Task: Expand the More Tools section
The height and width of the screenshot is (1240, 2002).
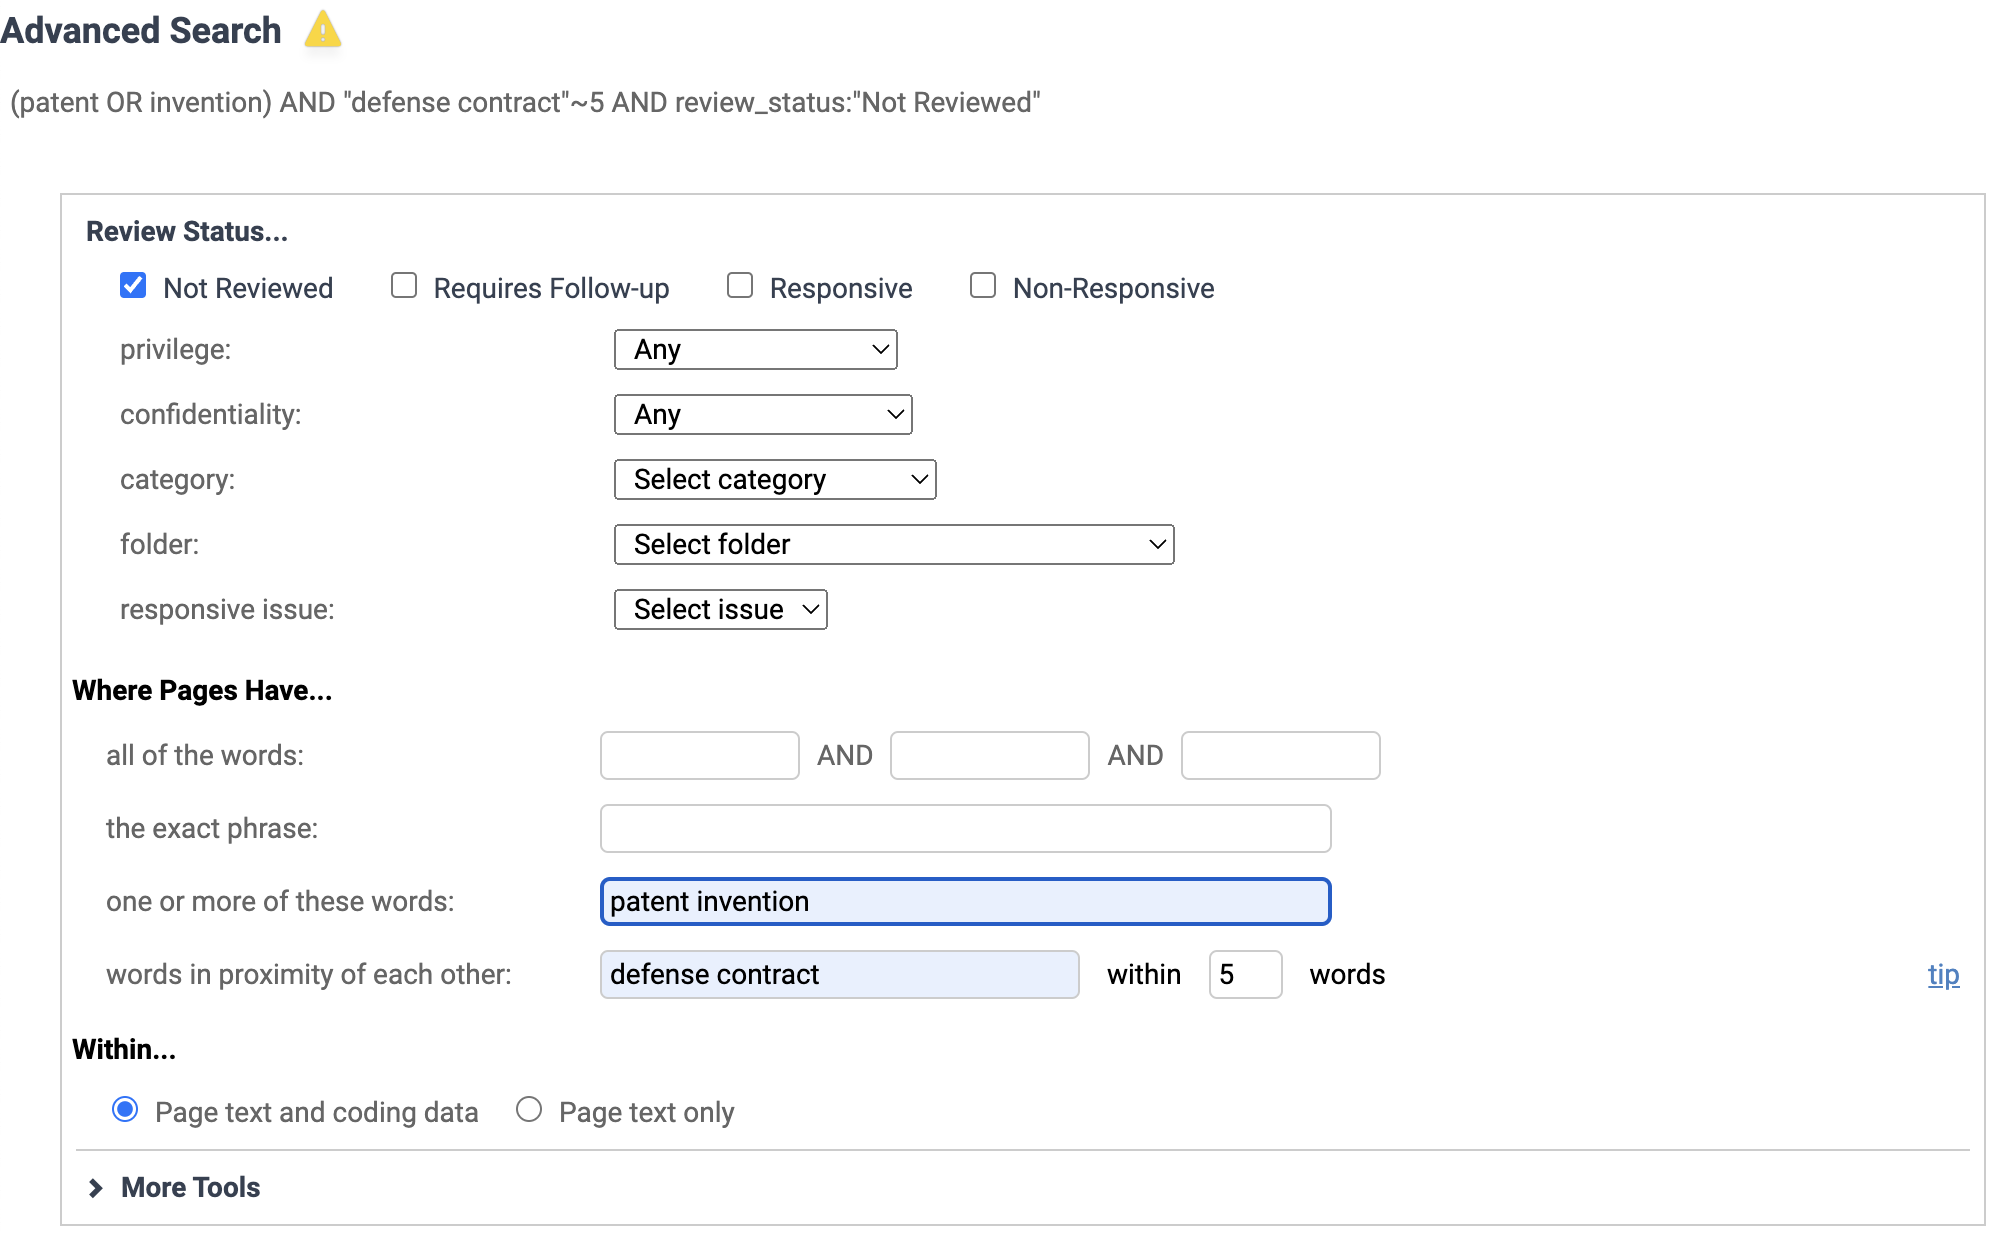Action: [189, 1187]
